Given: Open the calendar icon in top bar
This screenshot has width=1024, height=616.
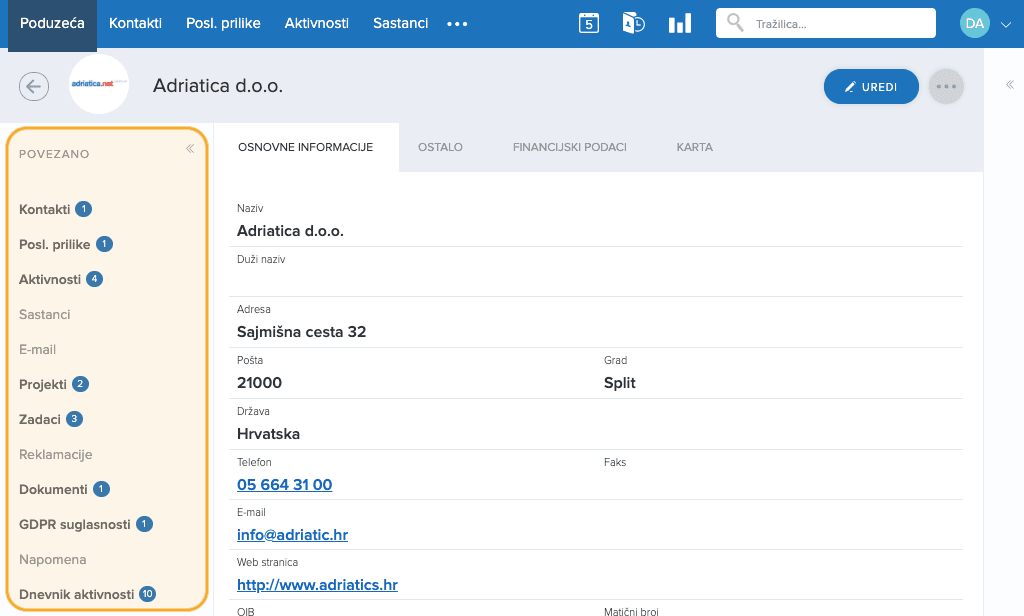Looking at the screenshot, I should click(588, 24).
